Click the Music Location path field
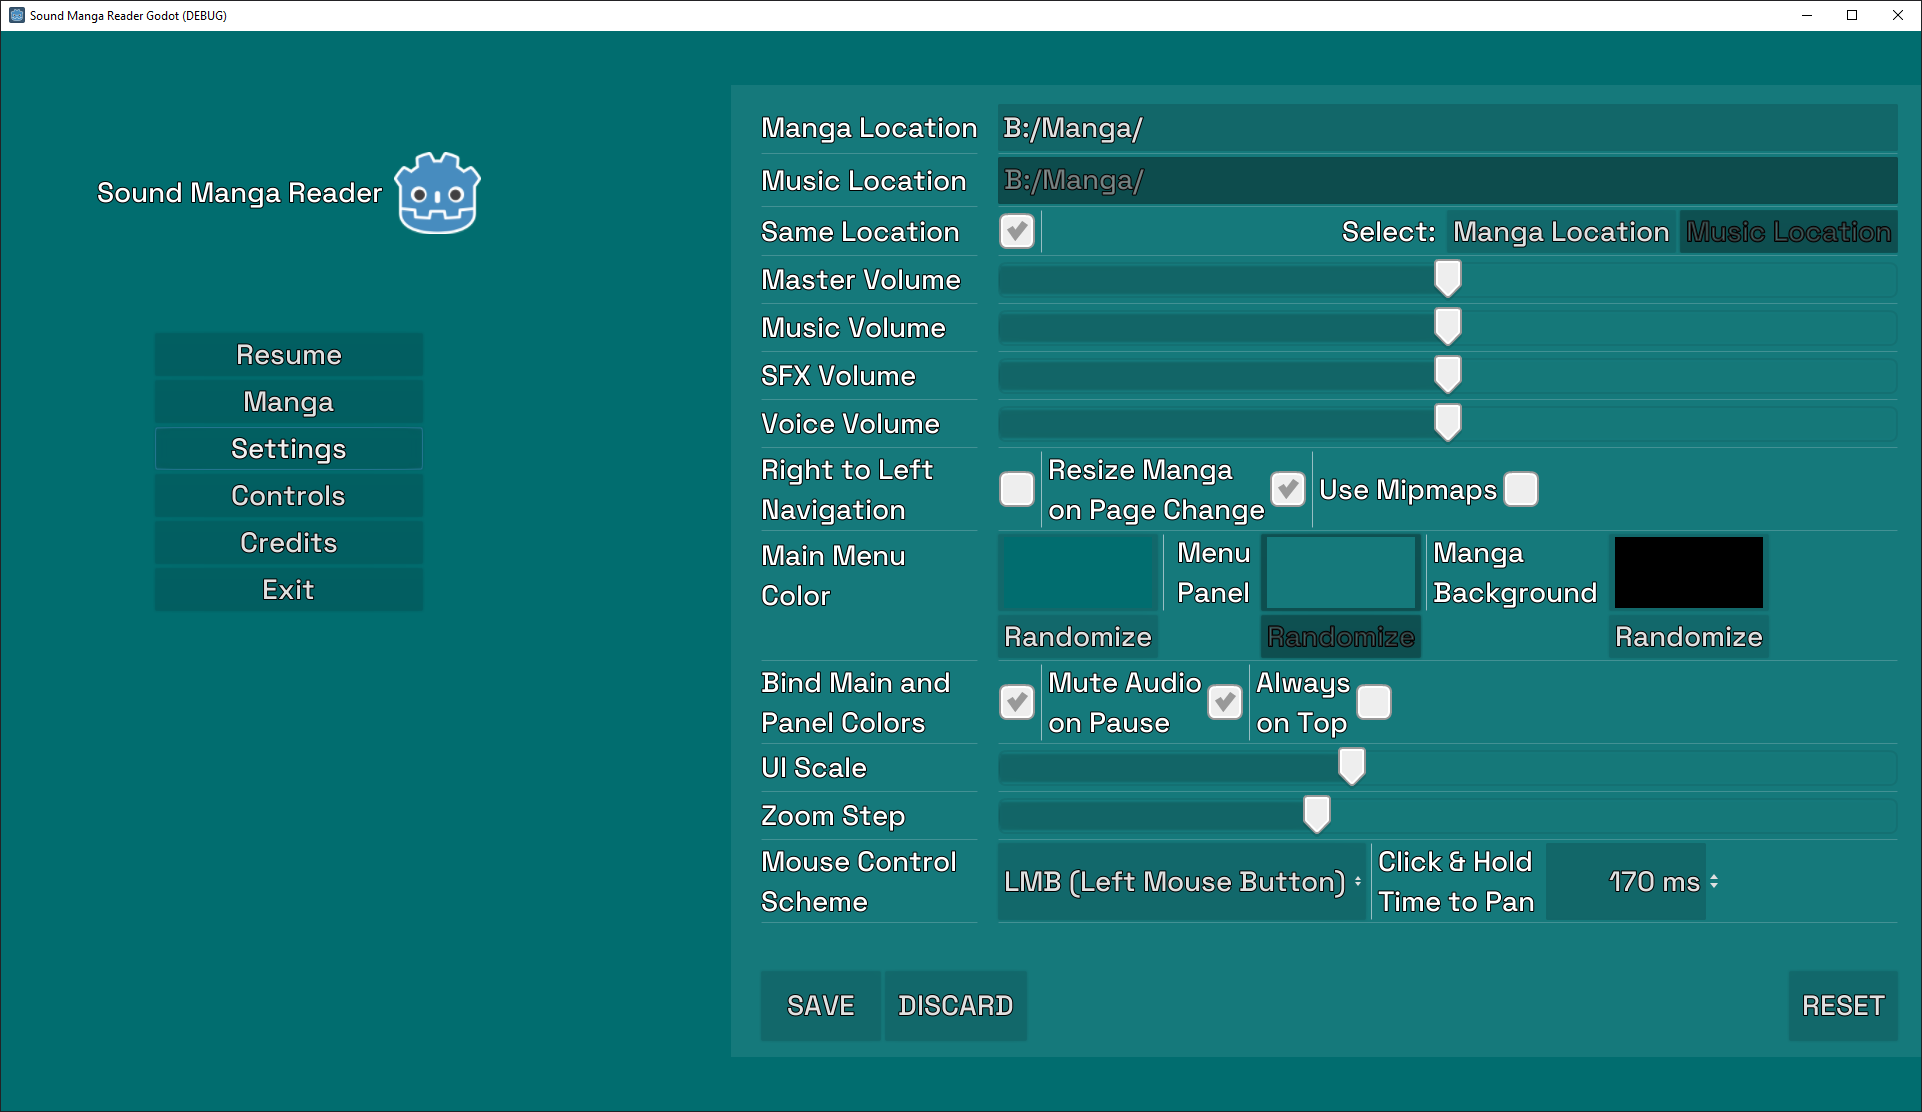Screen dimensions: 1922x1112 (x=1447, y=180)
